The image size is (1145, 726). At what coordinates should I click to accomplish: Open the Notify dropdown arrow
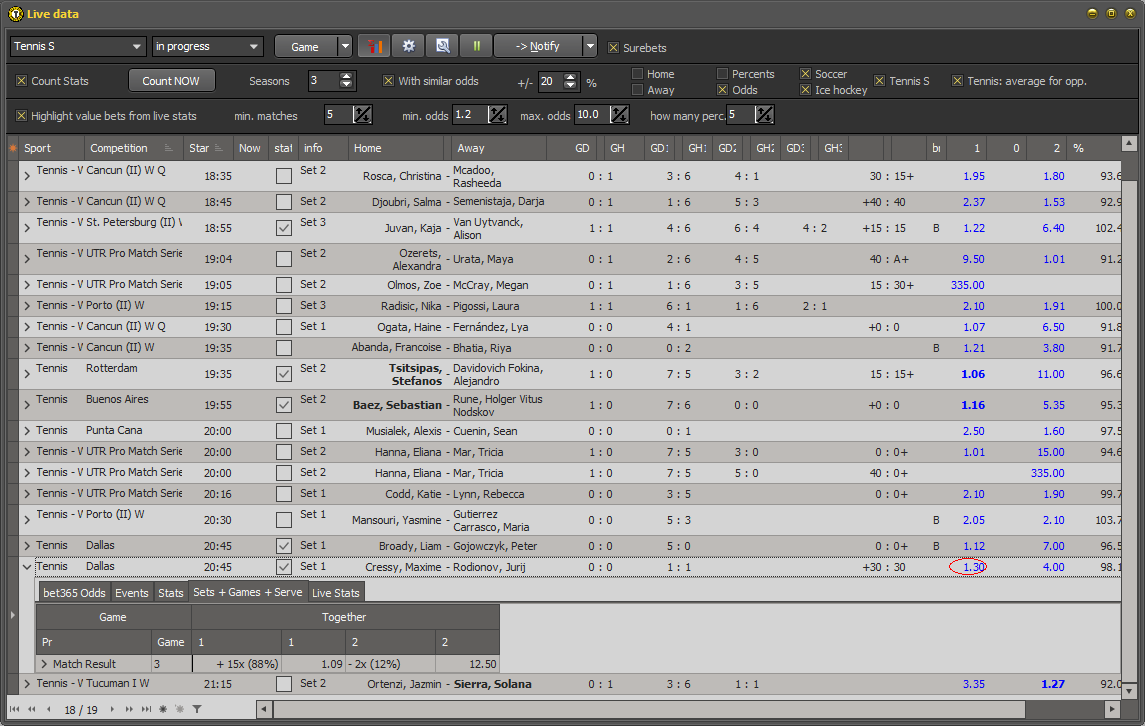point(590,45)
